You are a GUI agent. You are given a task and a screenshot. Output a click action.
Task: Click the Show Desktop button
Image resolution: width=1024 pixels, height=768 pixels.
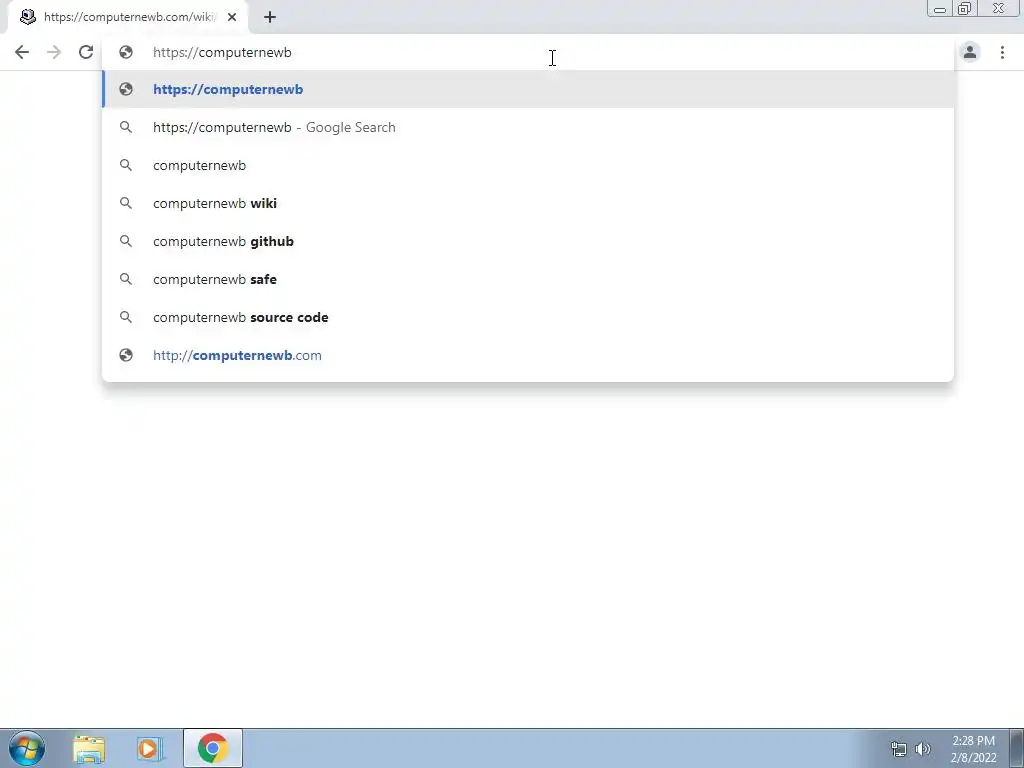(x=1016, y=748)
